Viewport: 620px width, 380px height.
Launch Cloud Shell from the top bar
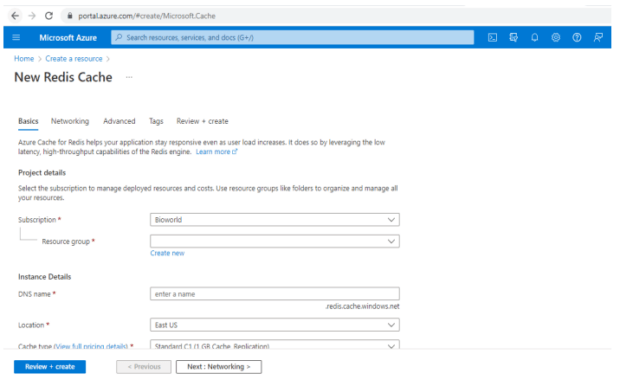pyautogui.click(x=492, y=38)
